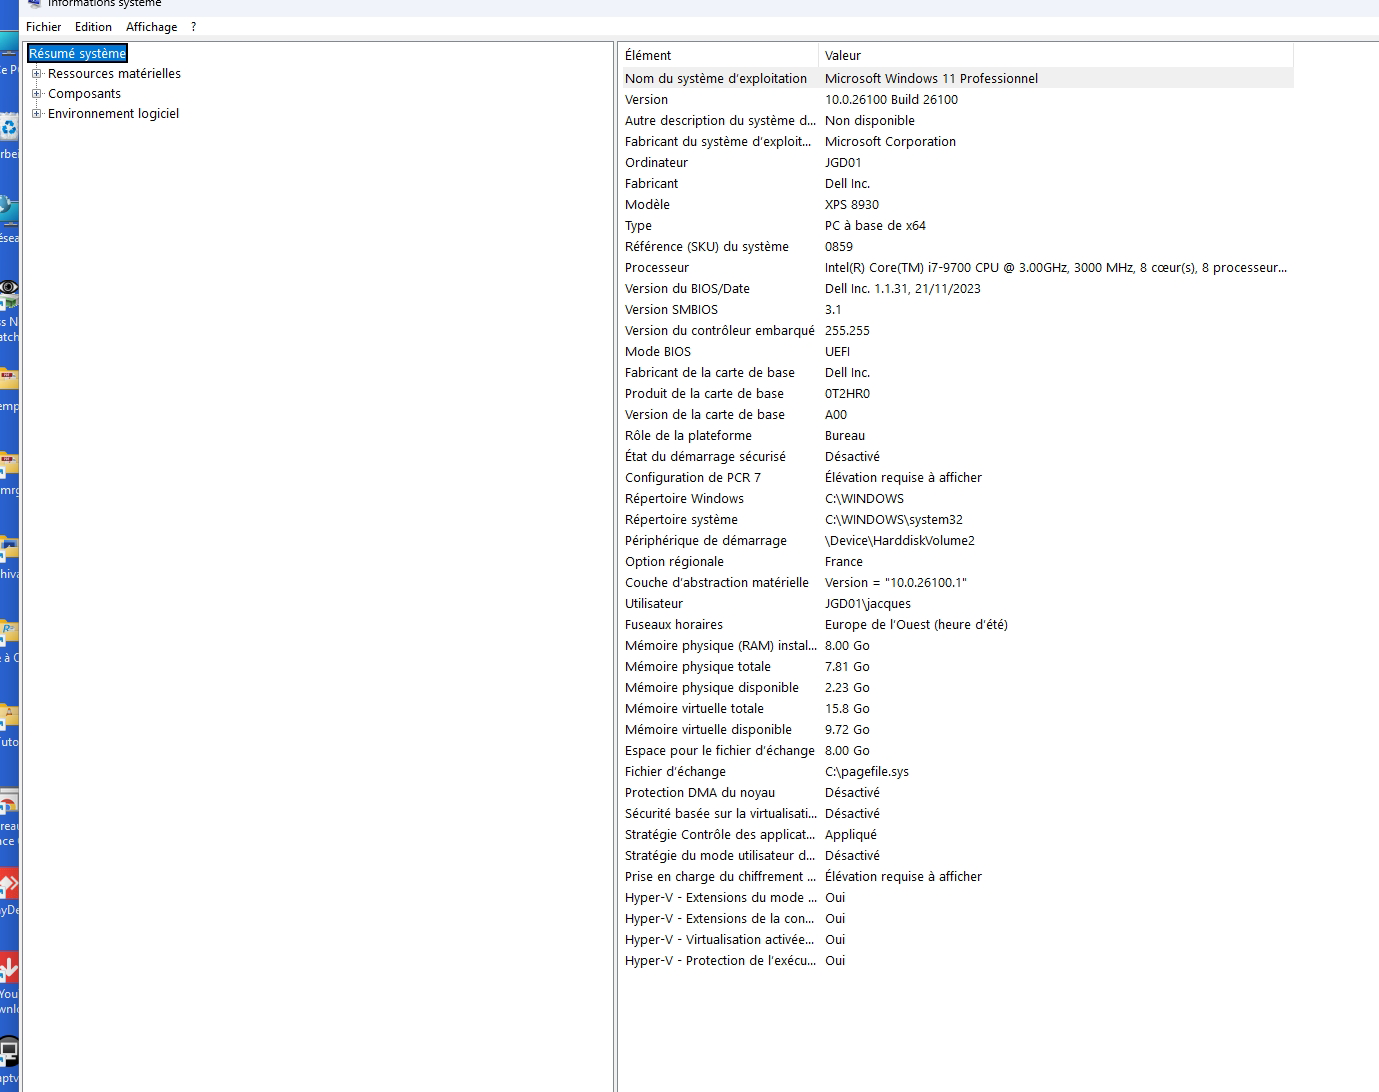Click the Corbeille recycle bin desktop icon
1379x1092 pixels.
pos(9,129)
